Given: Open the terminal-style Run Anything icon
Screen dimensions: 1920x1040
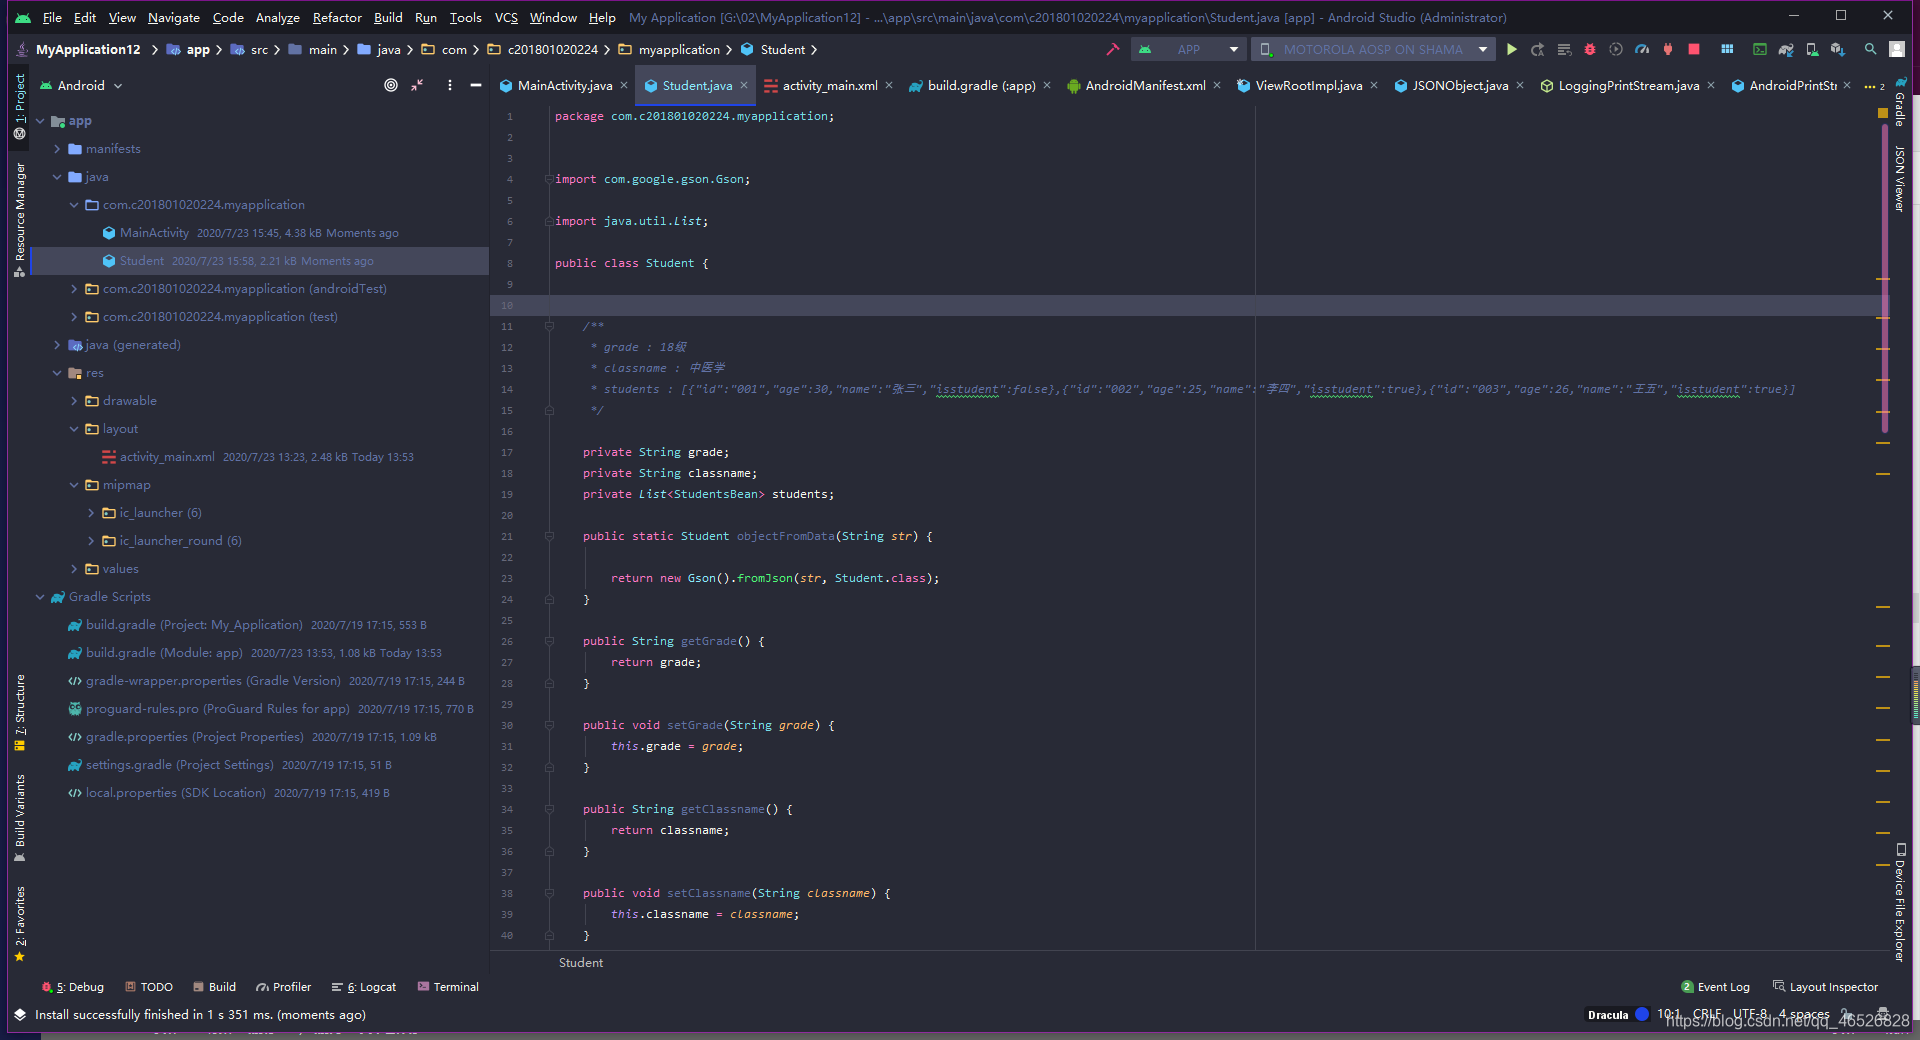Looking at the screenshot, I should 1760,49.
